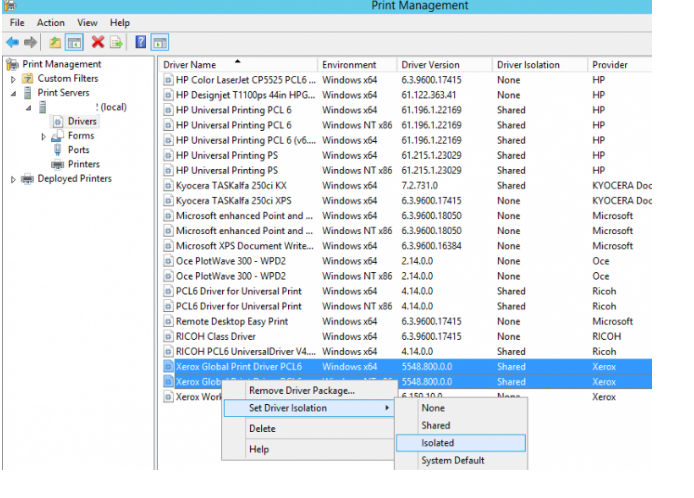Screen dimensions: 694x498
Task: Click driver icon of HP Color LaserJet CP5525
Action: coord(168,80)
